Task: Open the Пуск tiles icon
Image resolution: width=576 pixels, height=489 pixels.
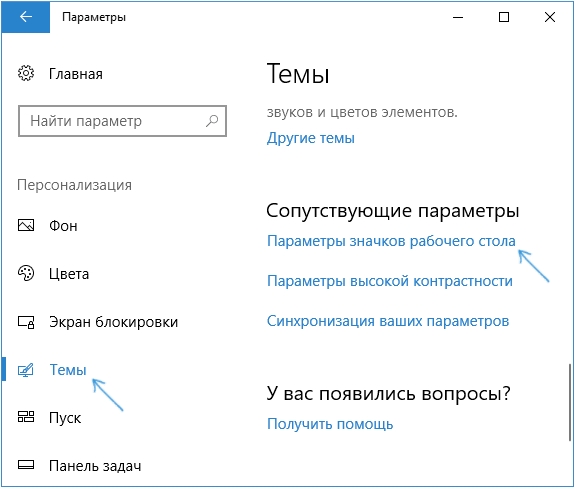Action: [x=26, y=417]
